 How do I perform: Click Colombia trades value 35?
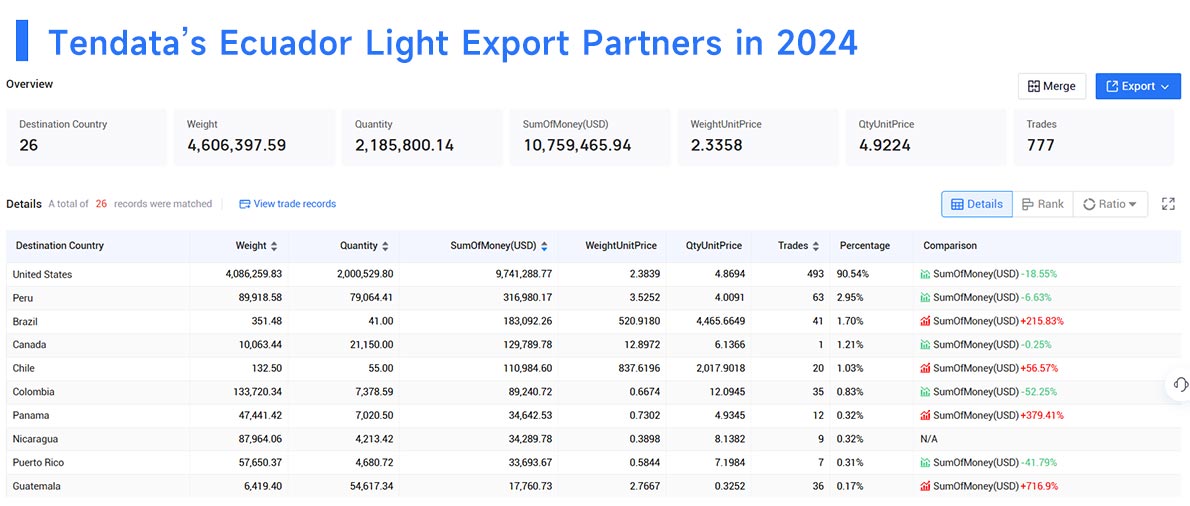pos(817,392)
